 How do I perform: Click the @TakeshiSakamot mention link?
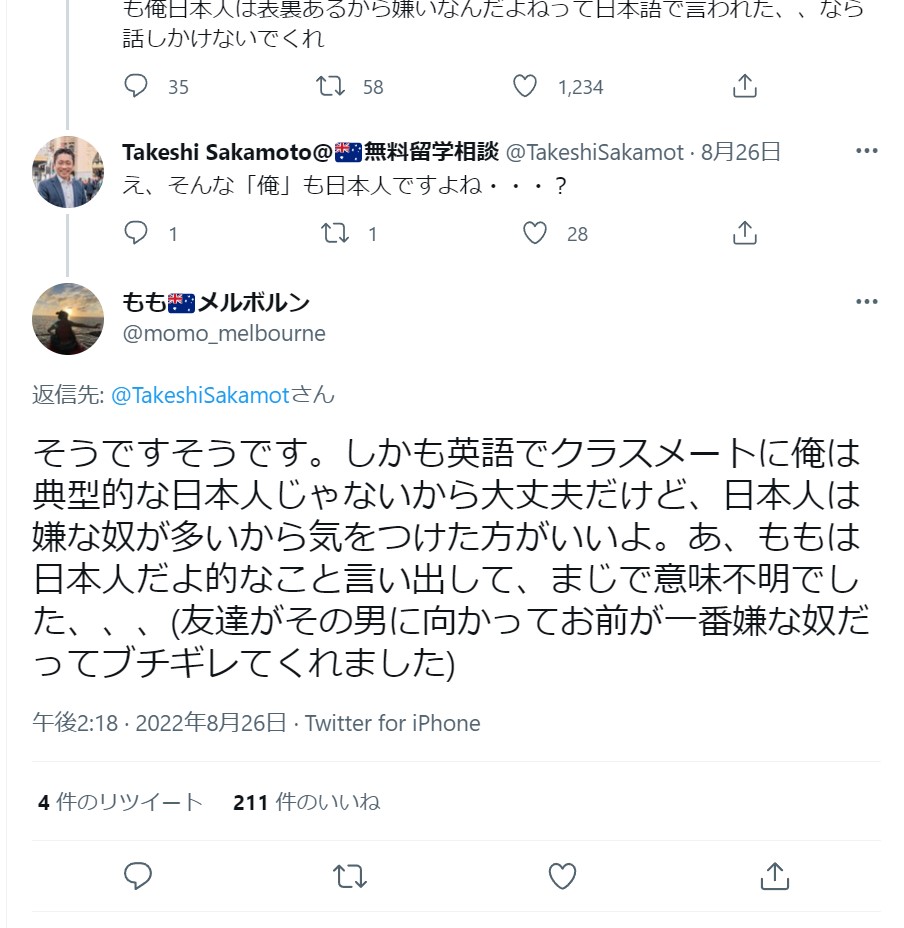click(x=200, y=395)
